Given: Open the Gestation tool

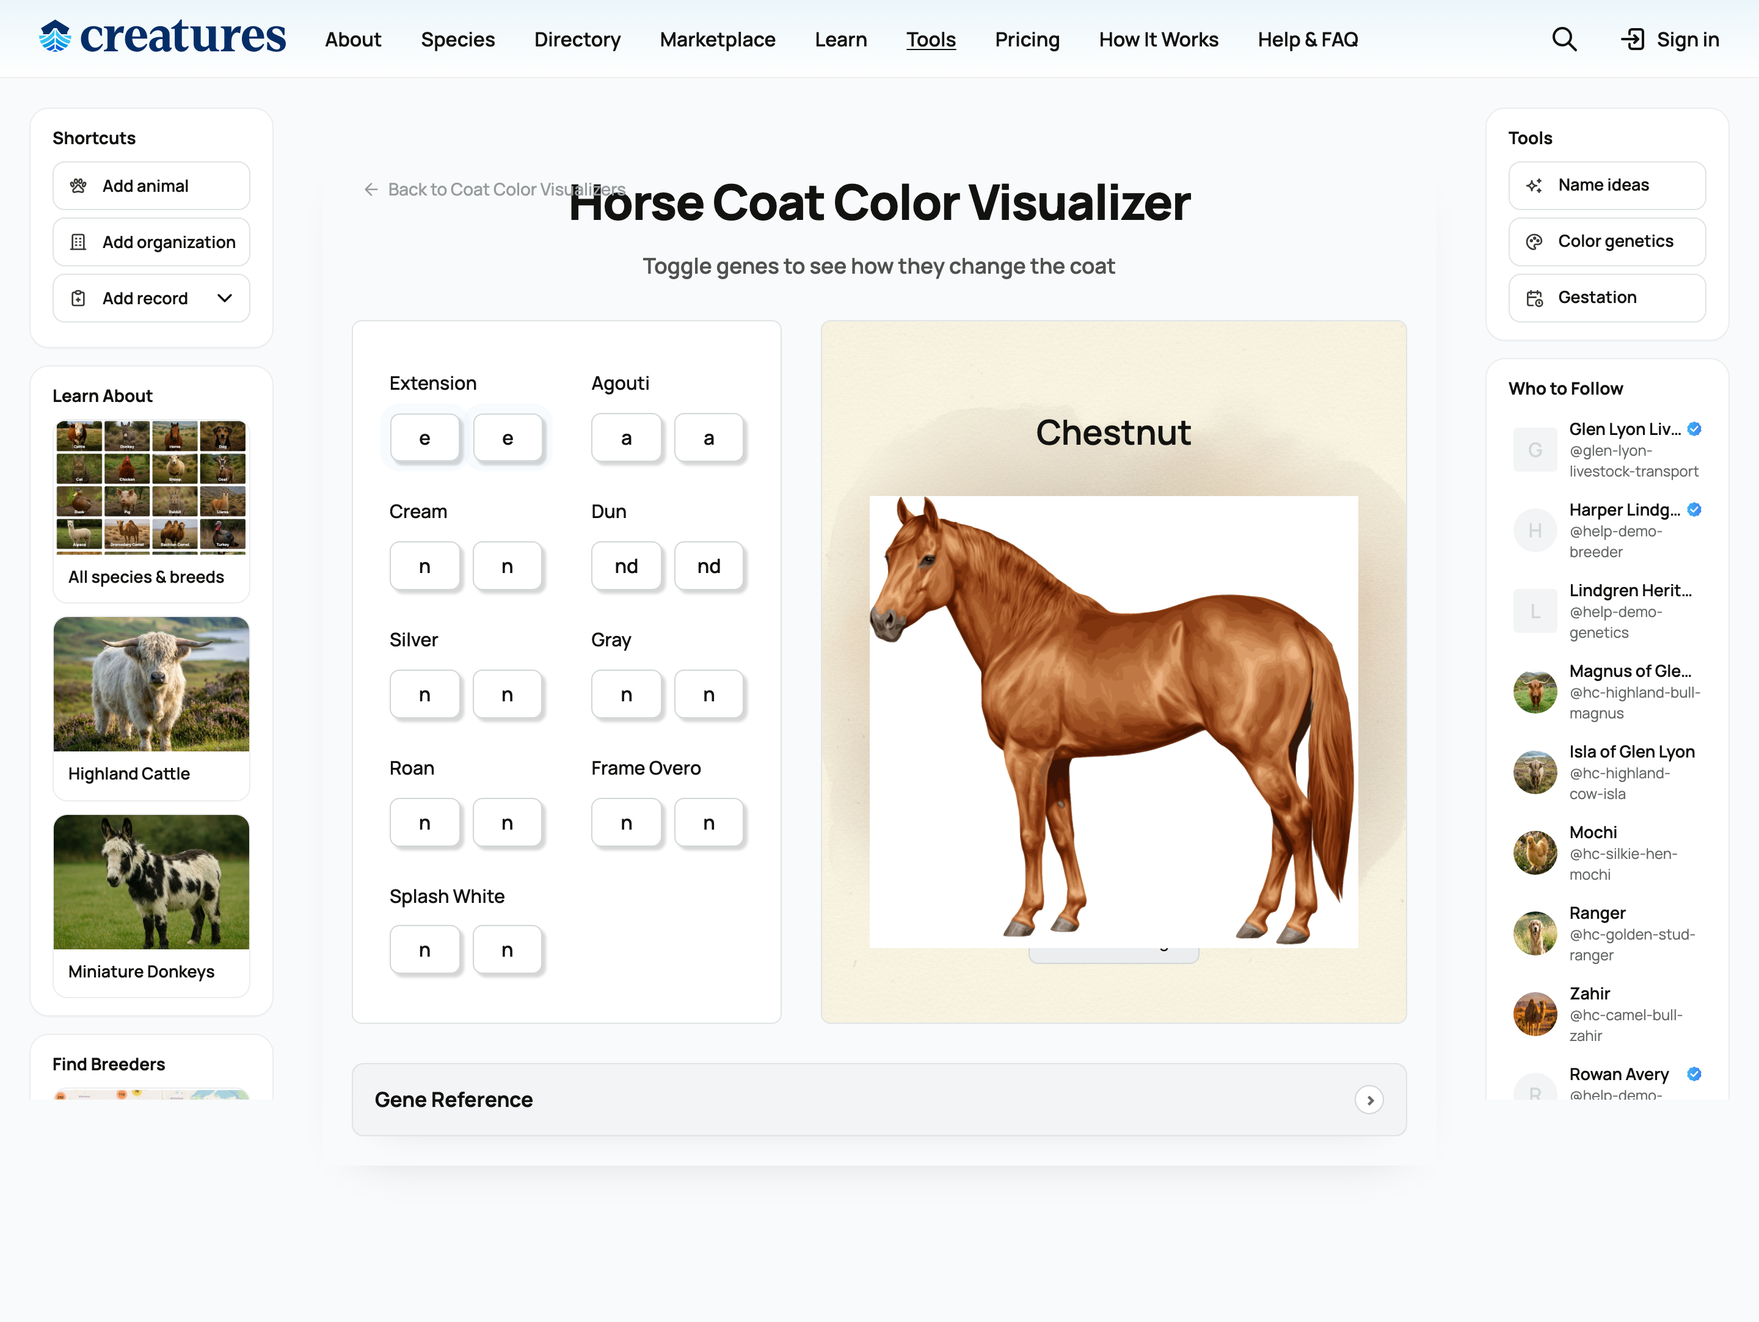Looking at the screenshot, I should click(1607, 297).
